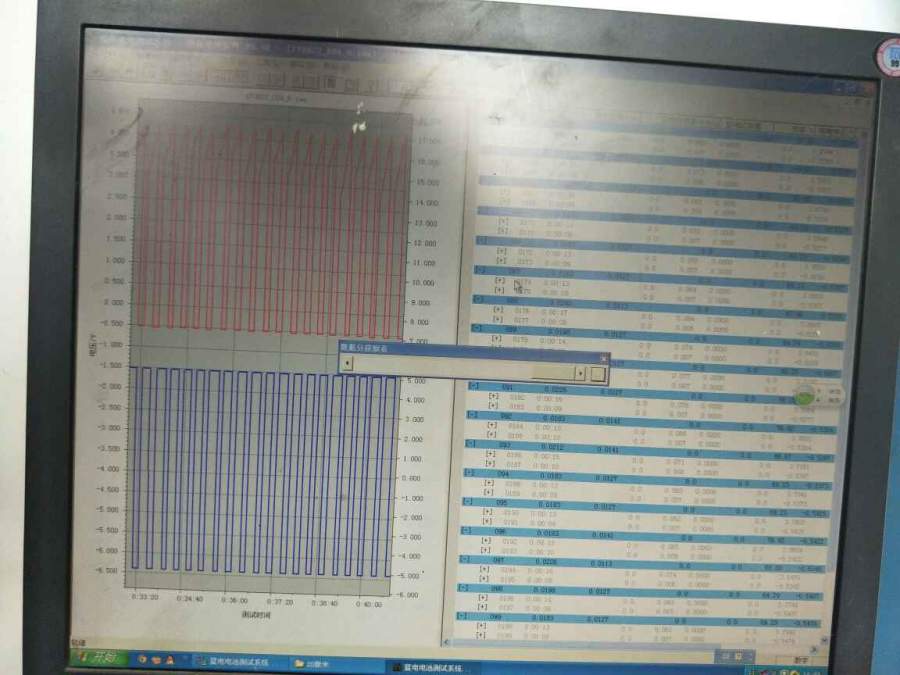Select 0.0127 value in cycle 099 row

598,620
